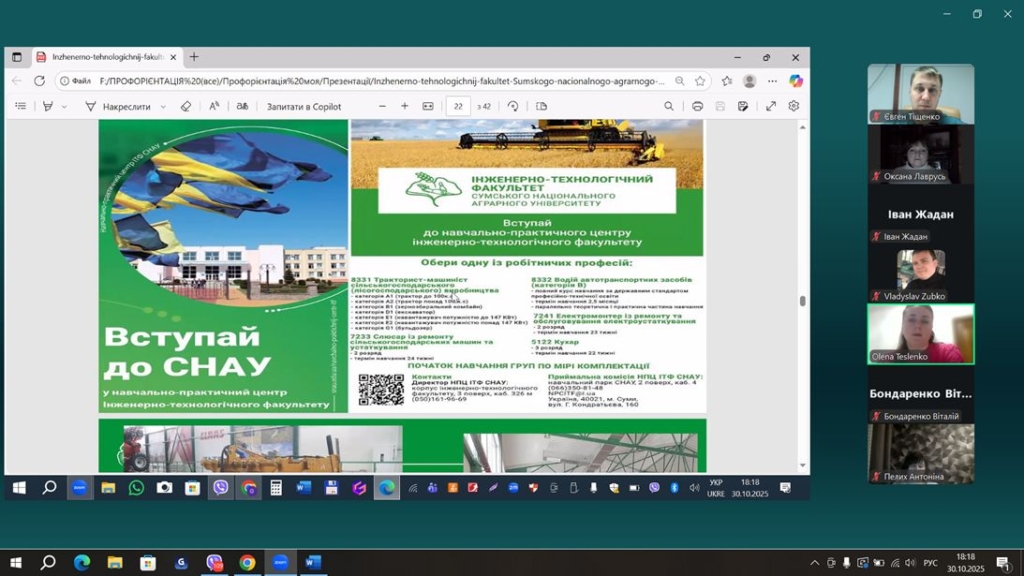Screen dimensions: 1024x576
Task: Open PDF viewer settings gear
Action: (x=794, y=106)
